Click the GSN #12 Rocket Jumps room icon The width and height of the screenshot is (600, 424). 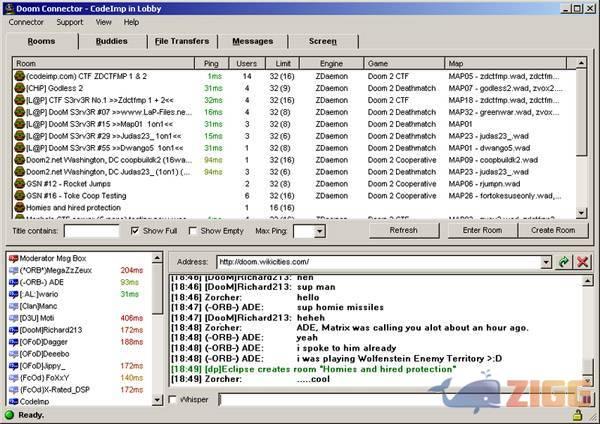20,184
